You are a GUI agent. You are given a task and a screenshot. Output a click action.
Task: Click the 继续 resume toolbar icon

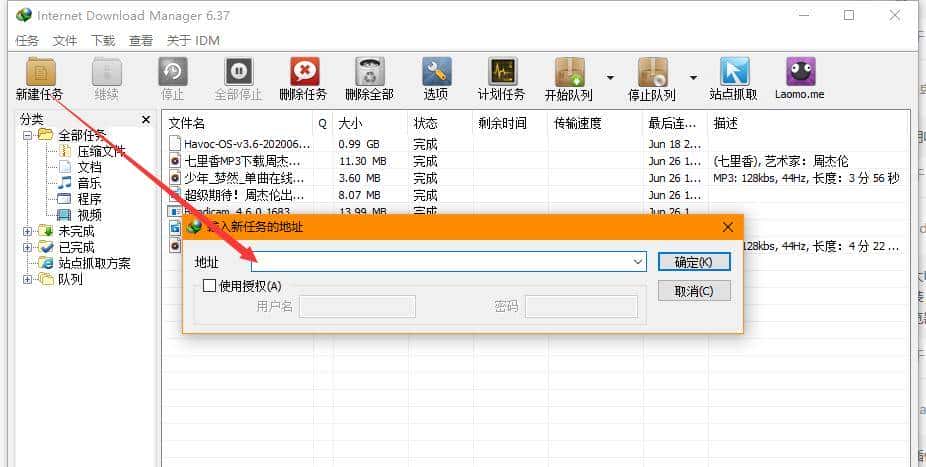[107, 72]
